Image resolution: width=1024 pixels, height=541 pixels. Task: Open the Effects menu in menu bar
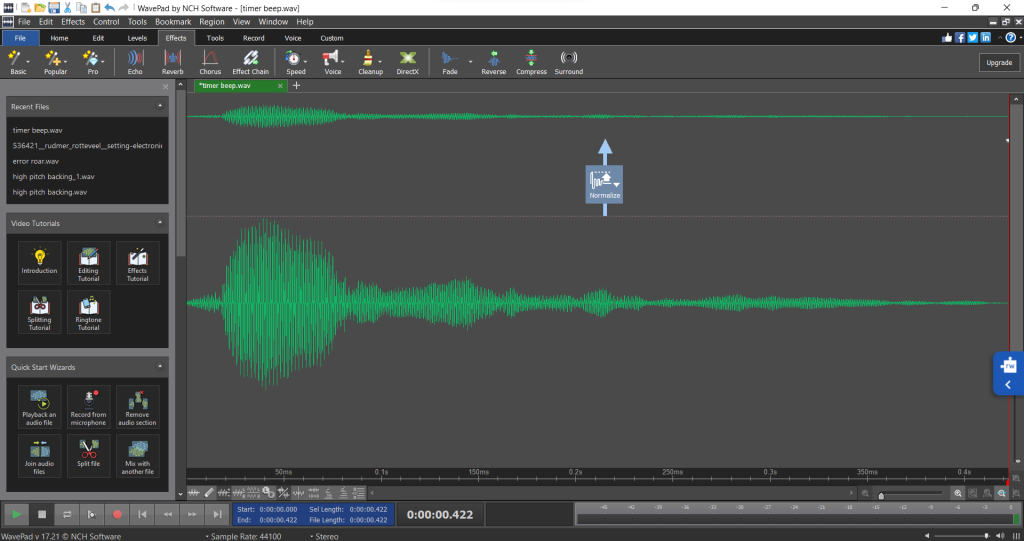point(72,22)
